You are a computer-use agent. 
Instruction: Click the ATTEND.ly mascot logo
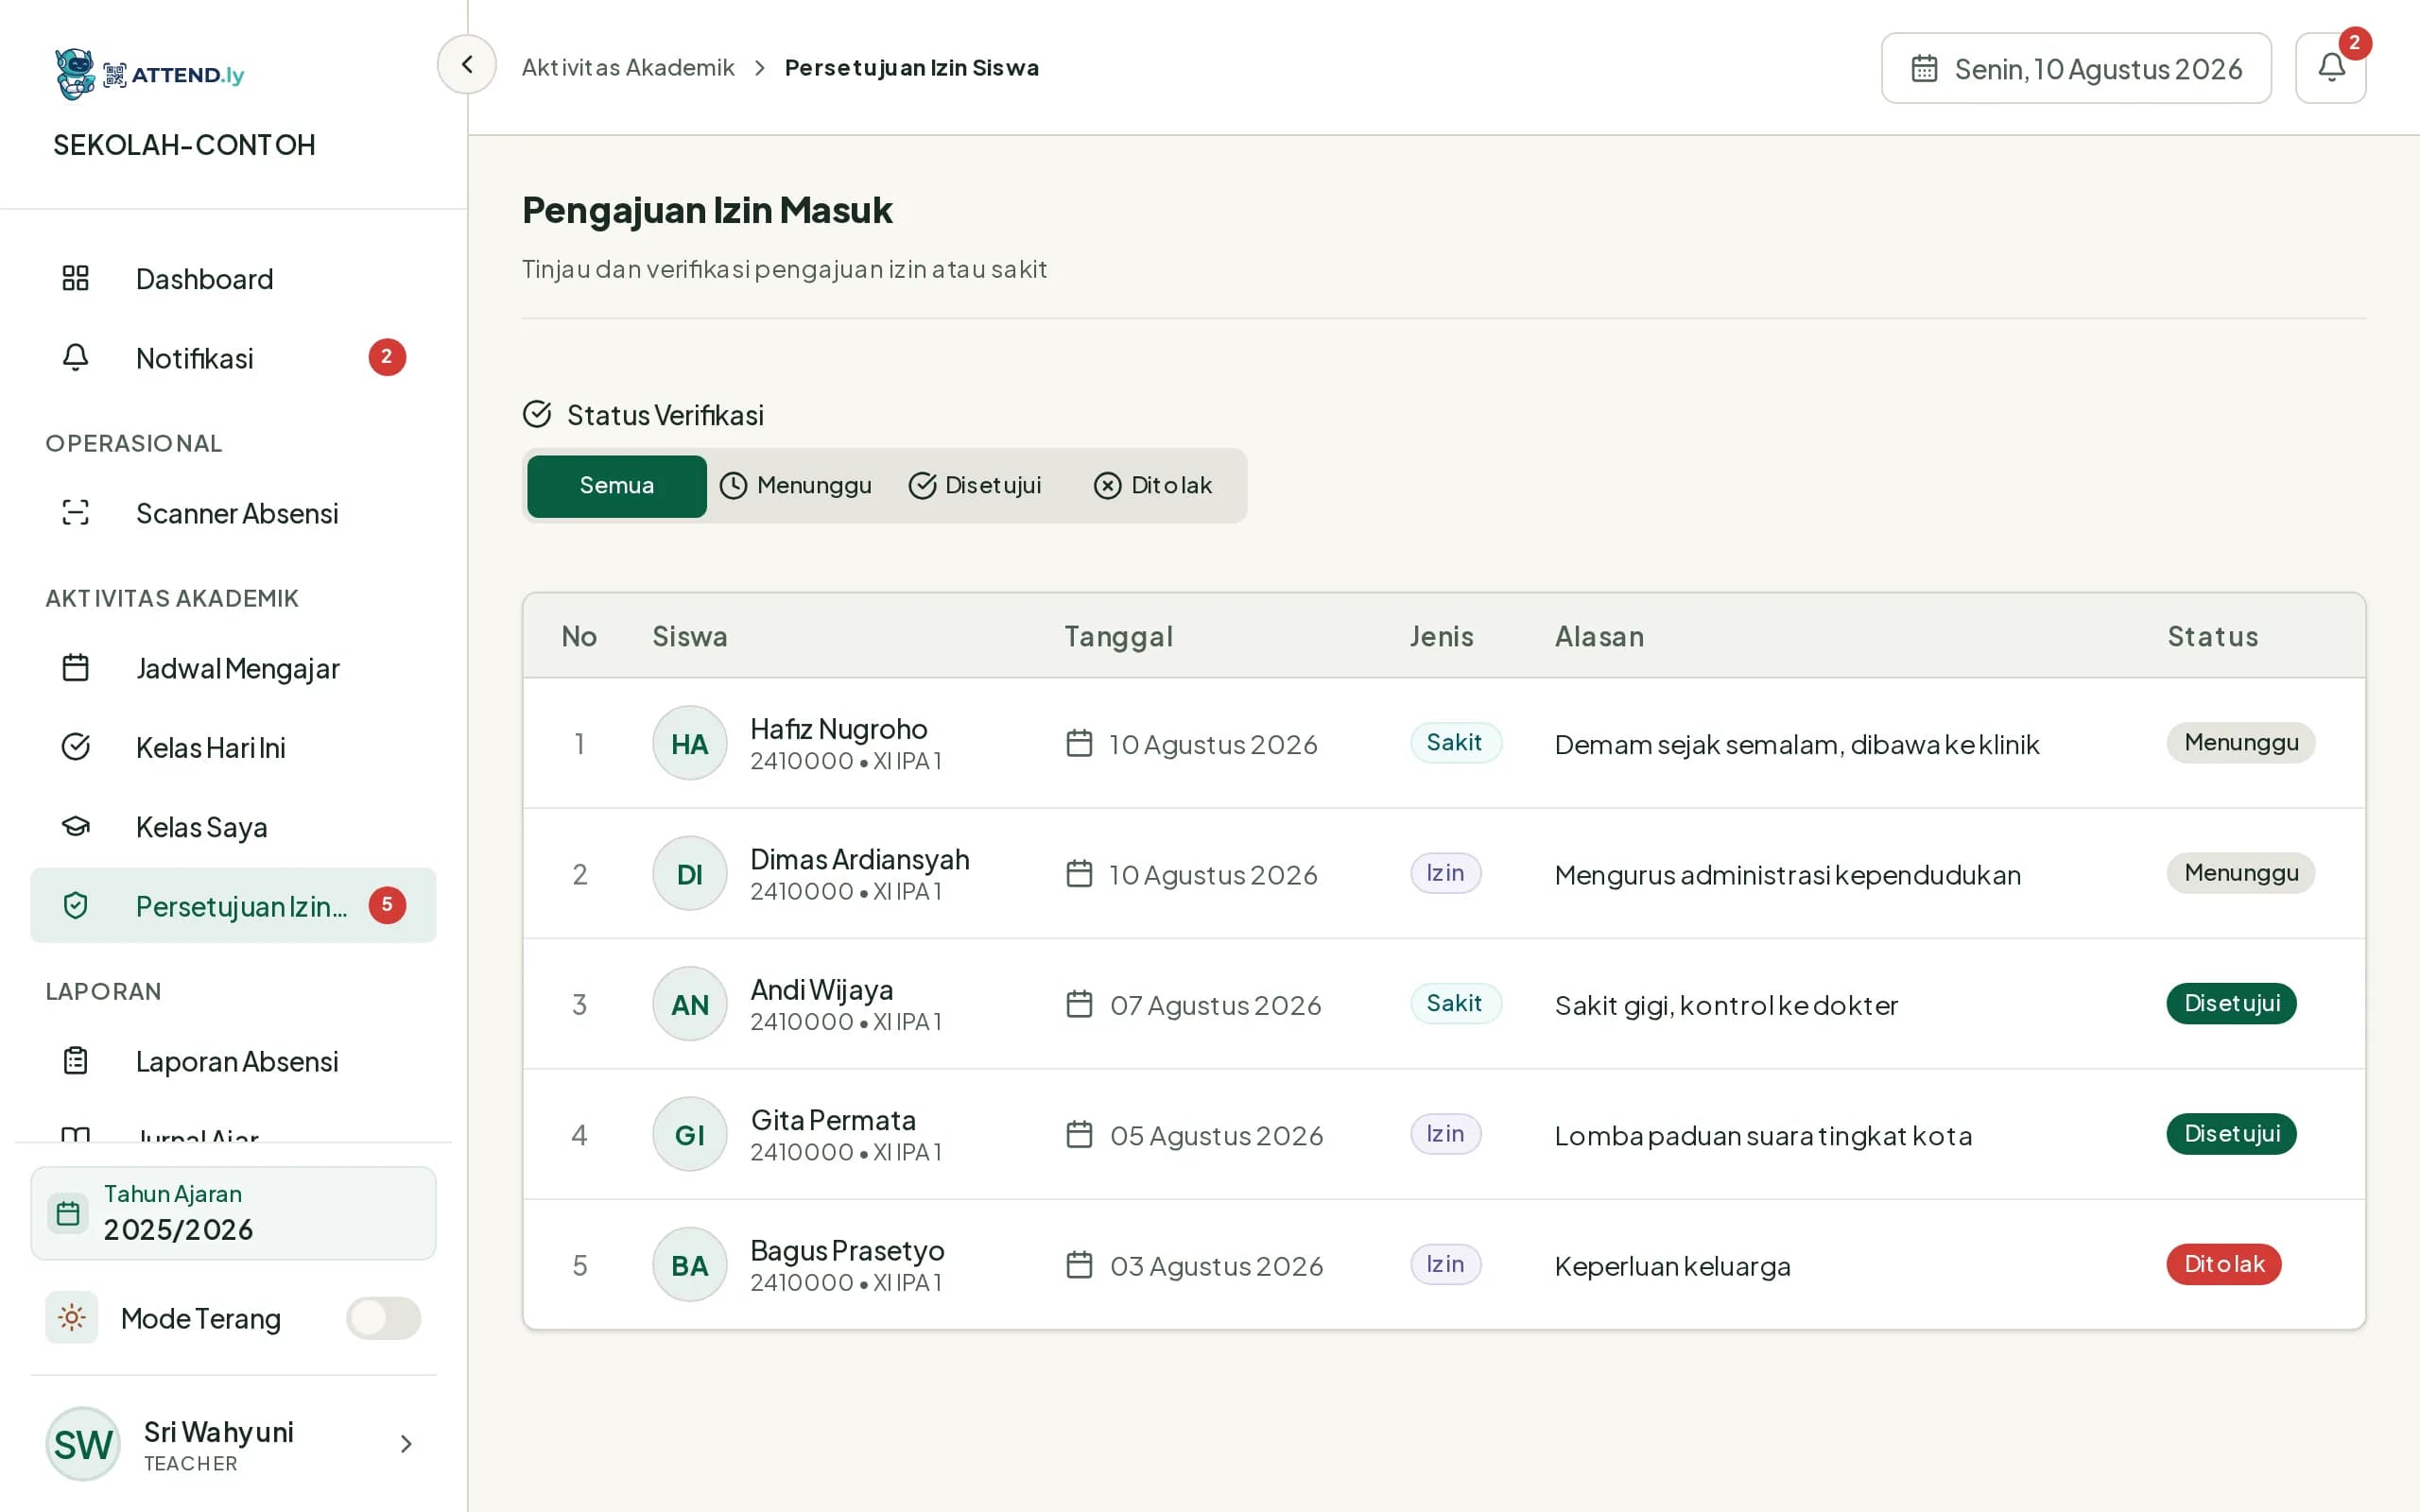pos(75,74)
